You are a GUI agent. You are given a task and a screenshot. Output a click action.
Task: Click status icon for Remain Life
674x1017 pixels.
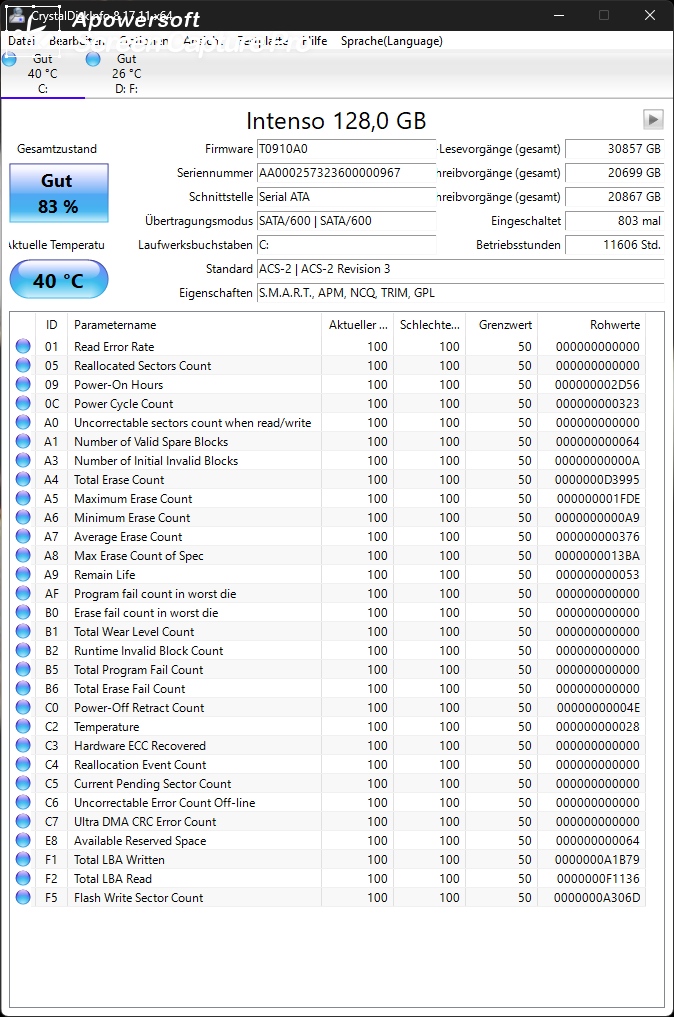click(23, 574)
